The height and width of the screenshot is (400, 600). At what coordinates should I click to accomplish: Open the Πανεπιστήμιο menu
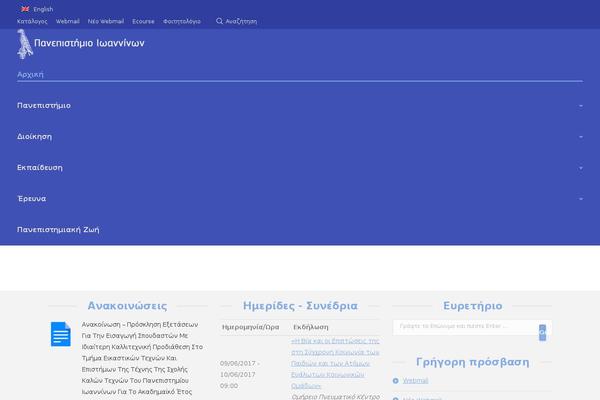[x=44, y=105]
